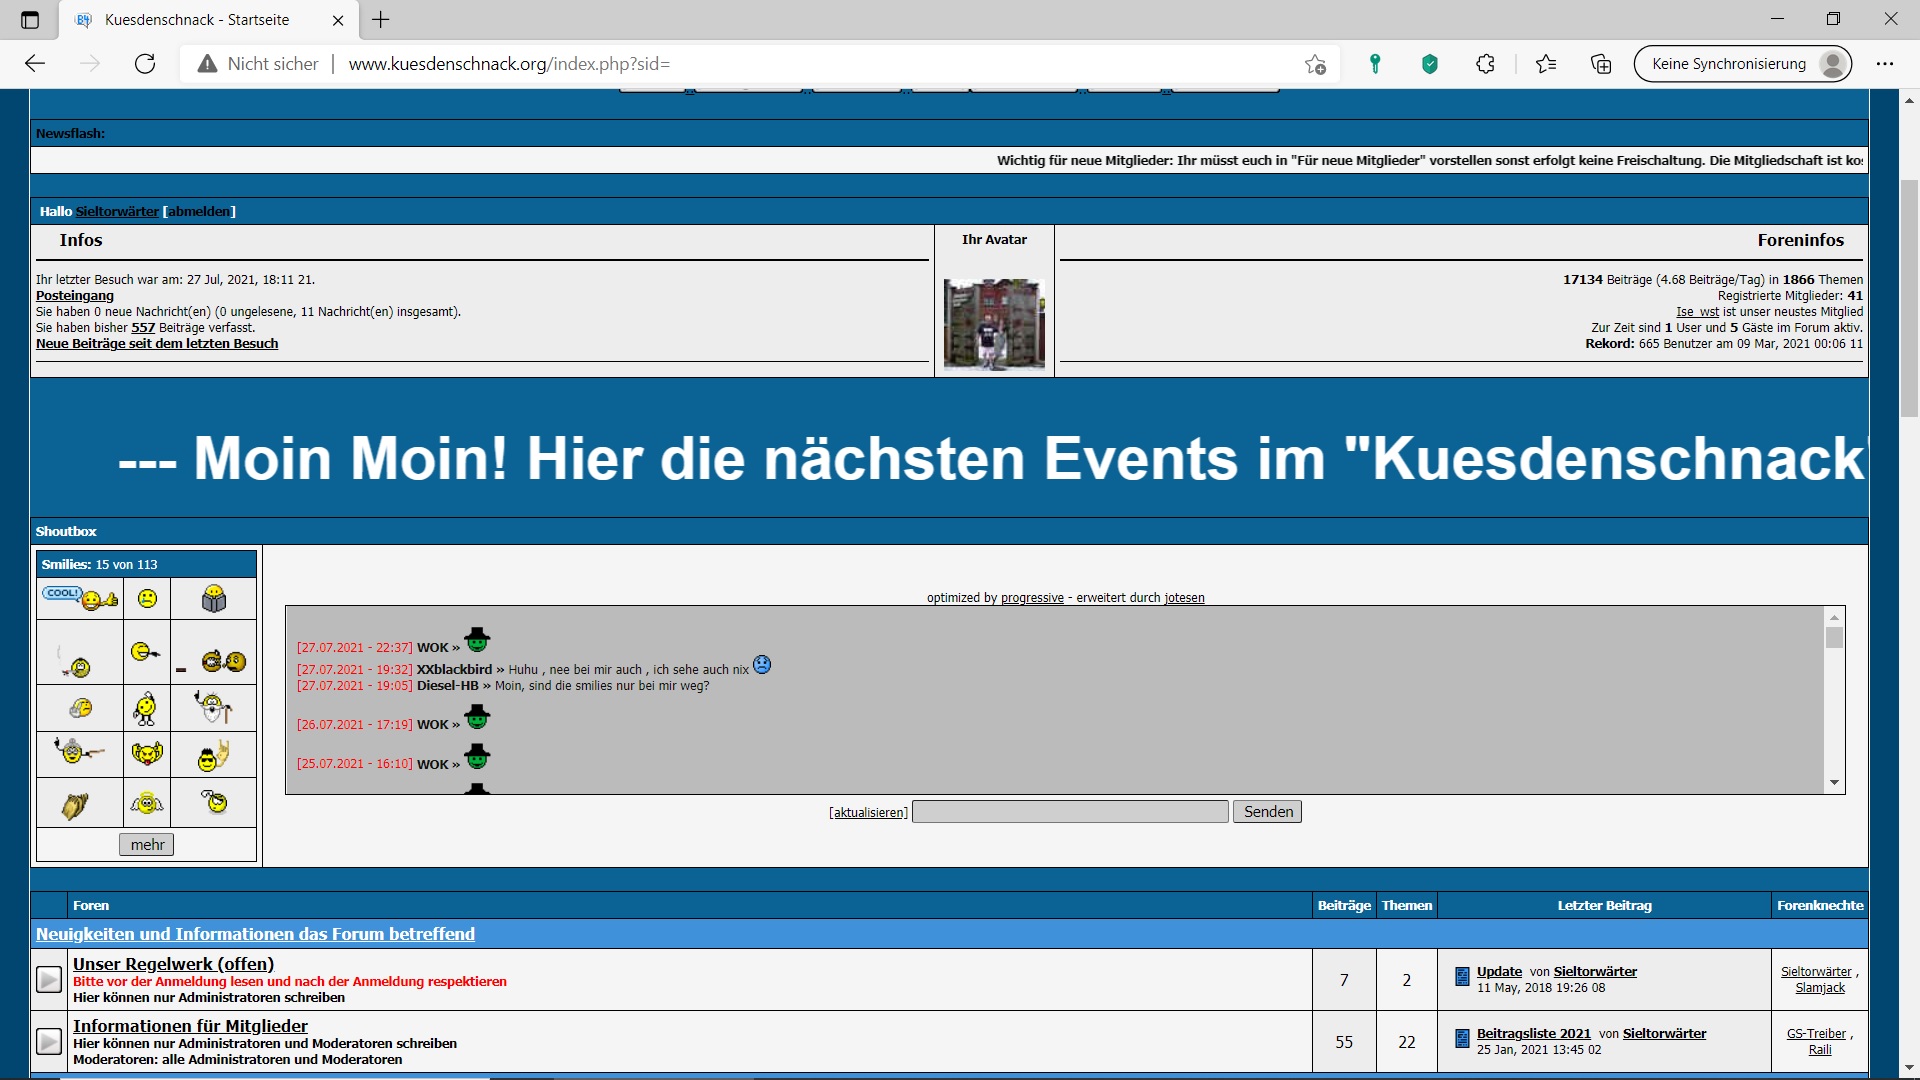1920x1080 pixels.
Task: Insert the sunglasses rock-hand smiley
Action: (x=212, y=756)
